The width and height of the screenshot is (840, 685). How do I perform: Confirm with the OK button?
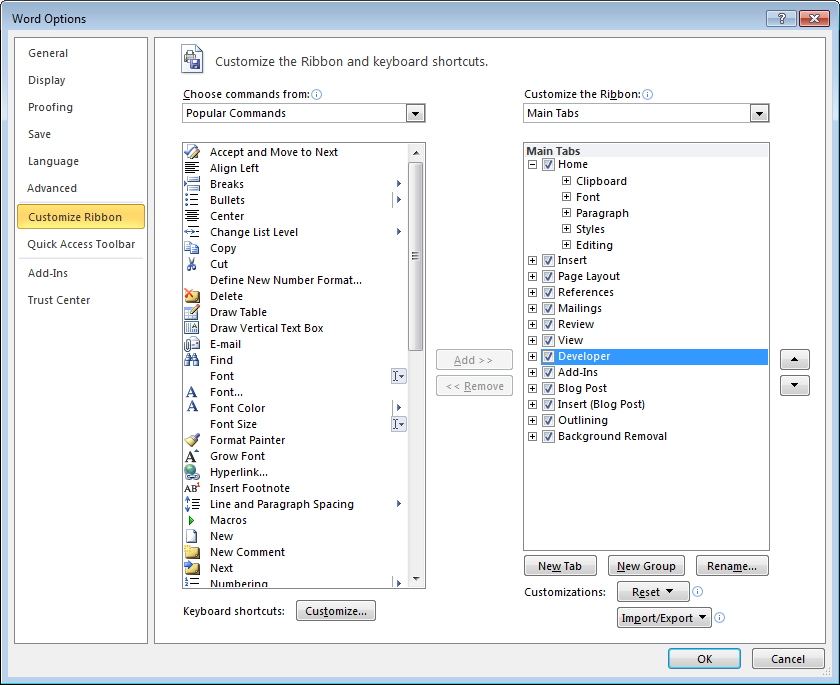704,659
